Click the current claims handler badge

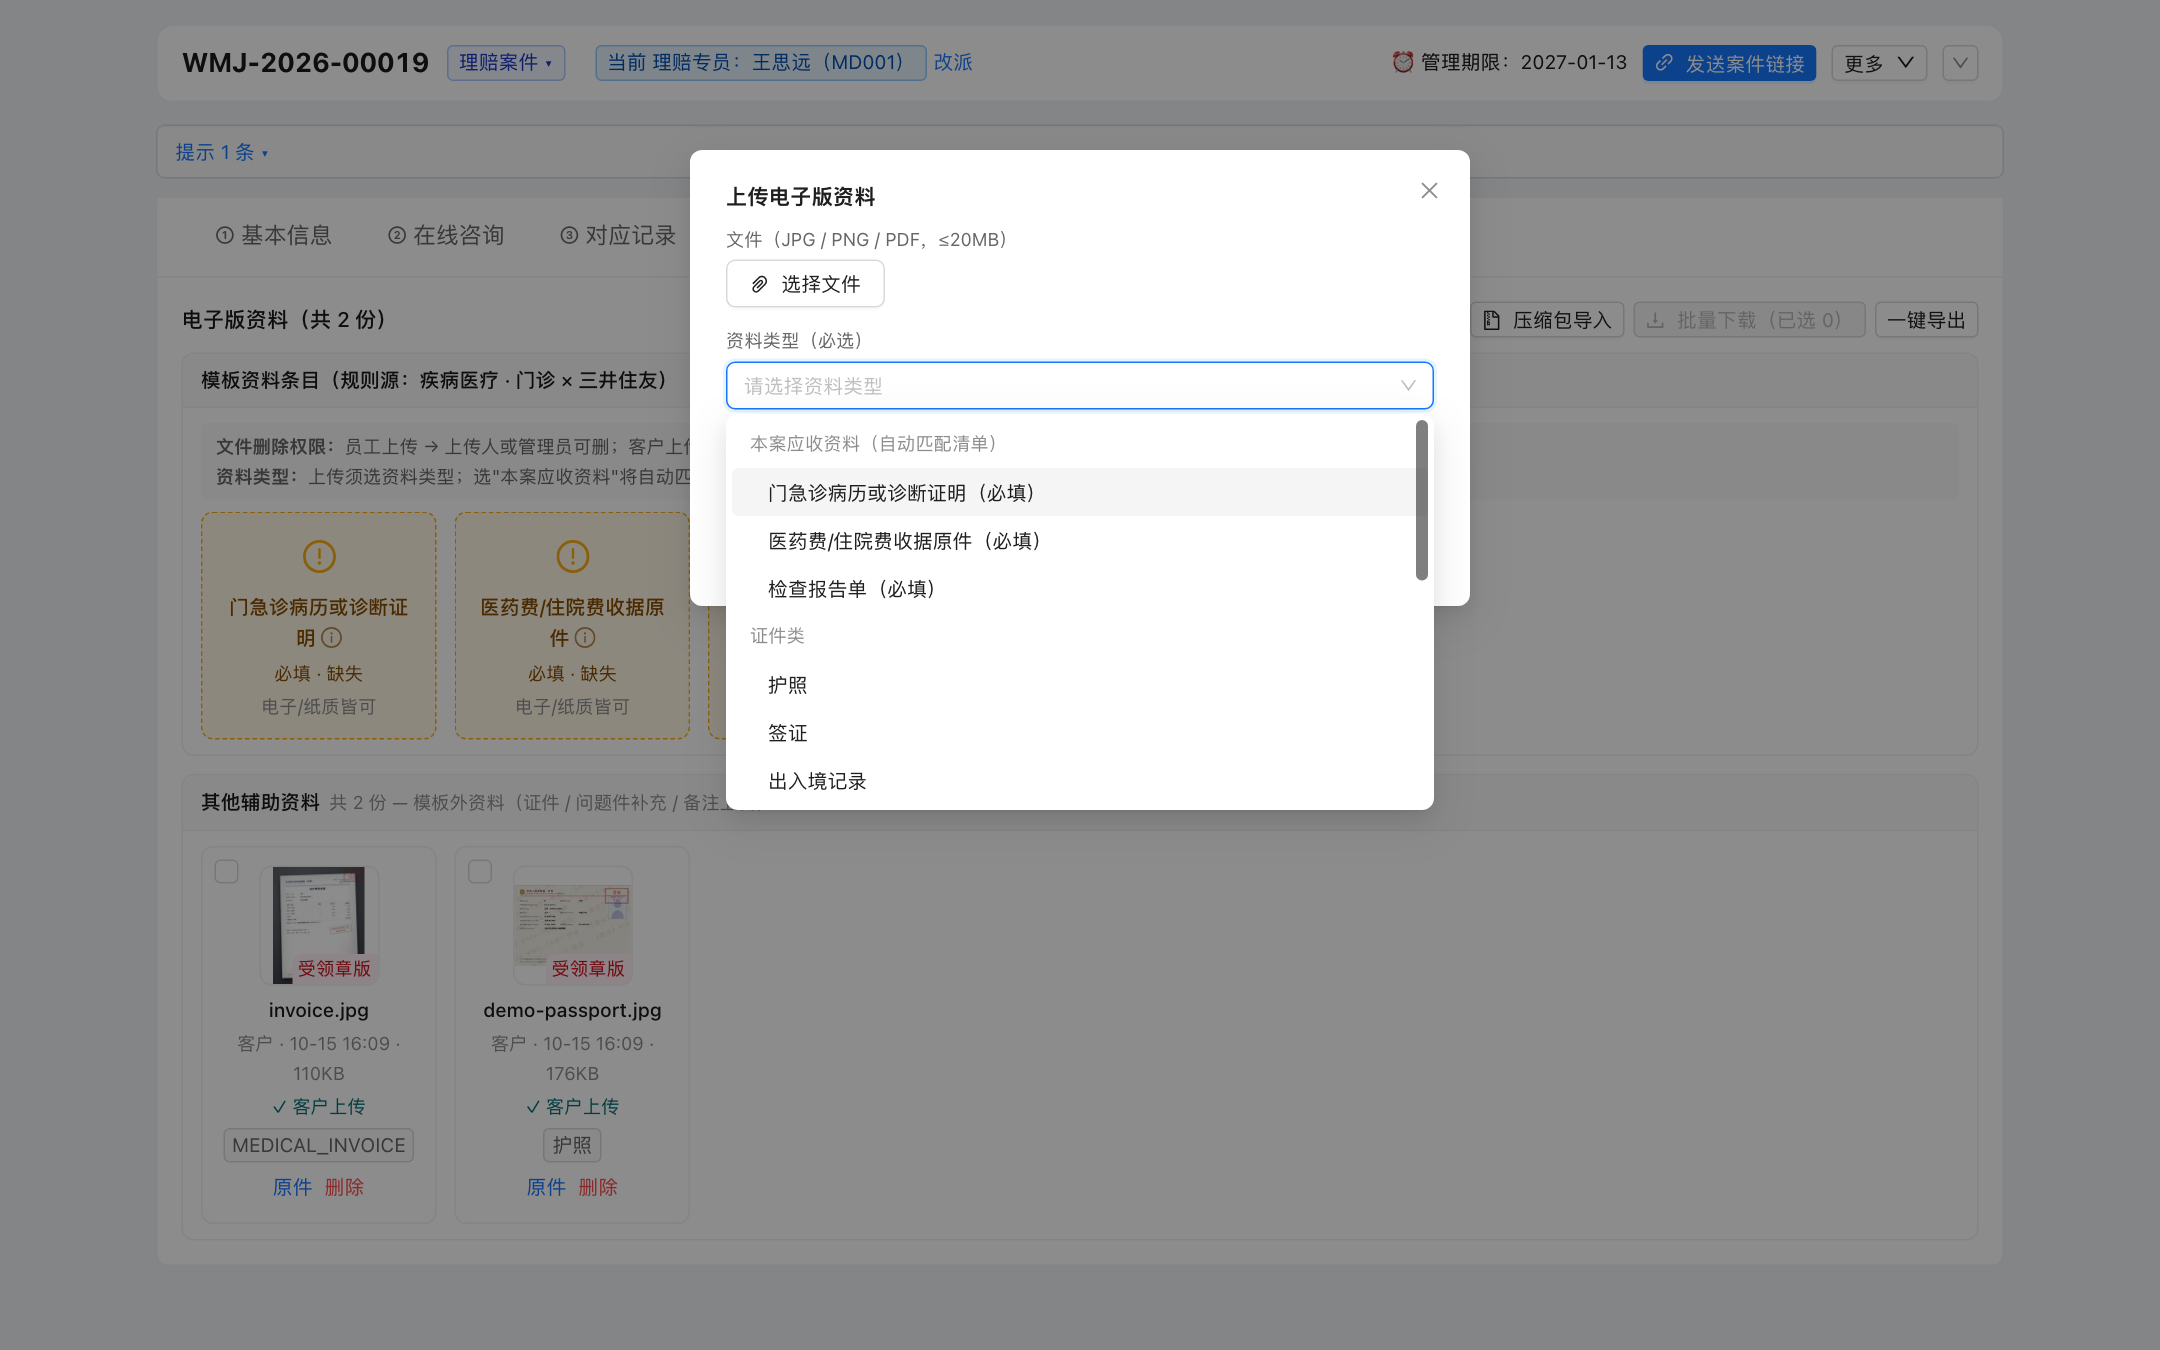[760, 63]
